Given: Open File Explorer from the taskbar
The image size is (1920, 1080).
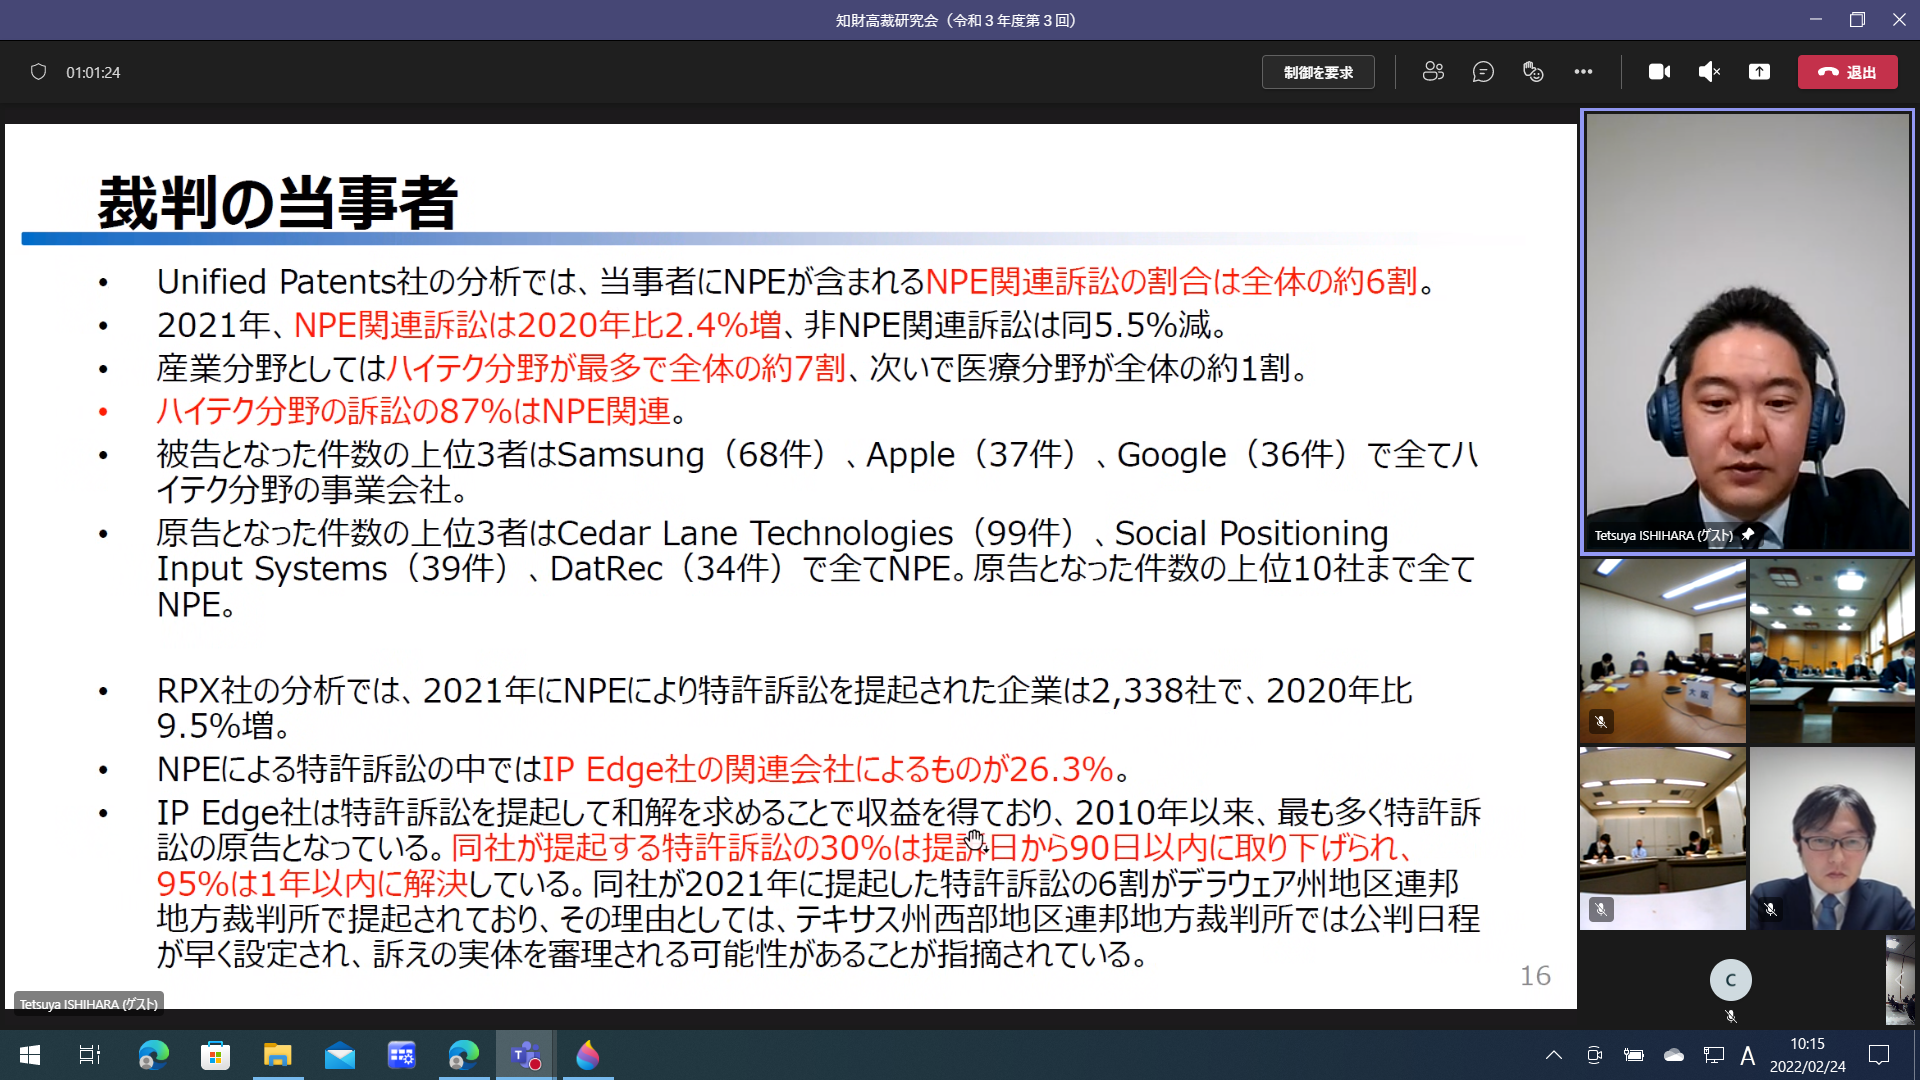Looking at the screenshot, I should click(277, 1055).
